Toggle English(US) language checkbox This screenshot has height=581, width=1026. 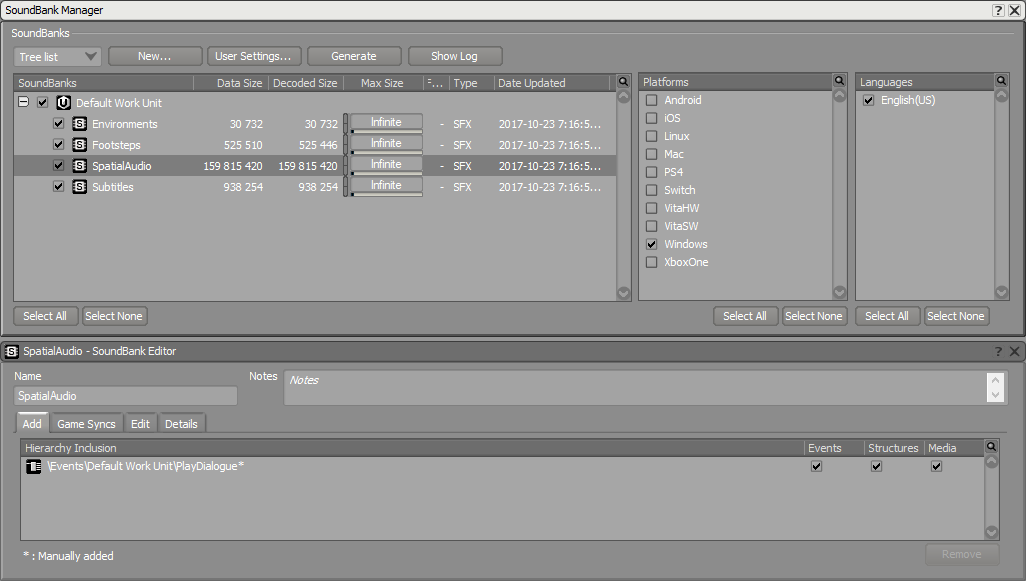868,100
